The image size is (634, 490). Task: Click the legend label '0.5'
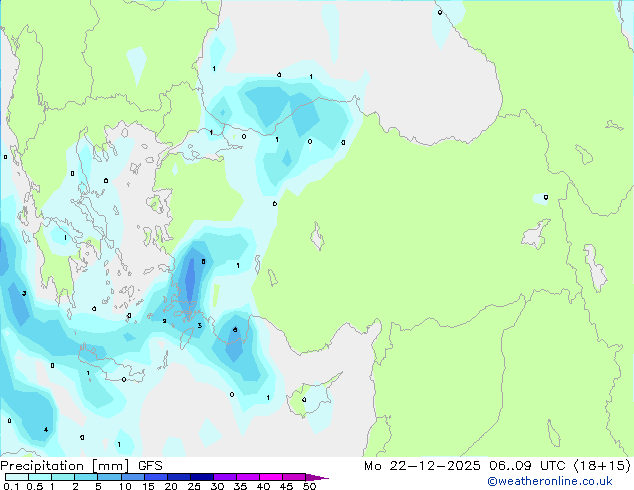click(35, 486)
